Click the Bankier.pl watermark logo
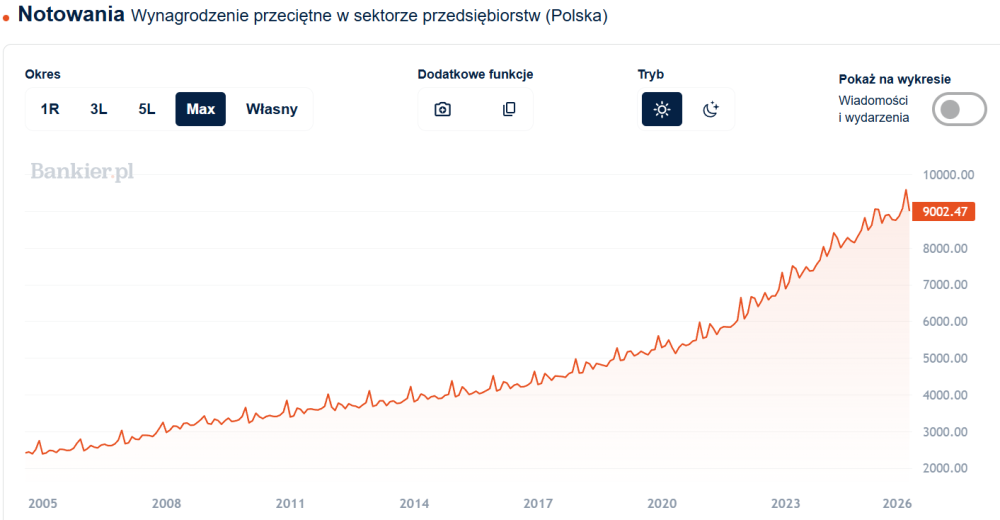Screen dimensions: 1000x520 tap(82, 172)
